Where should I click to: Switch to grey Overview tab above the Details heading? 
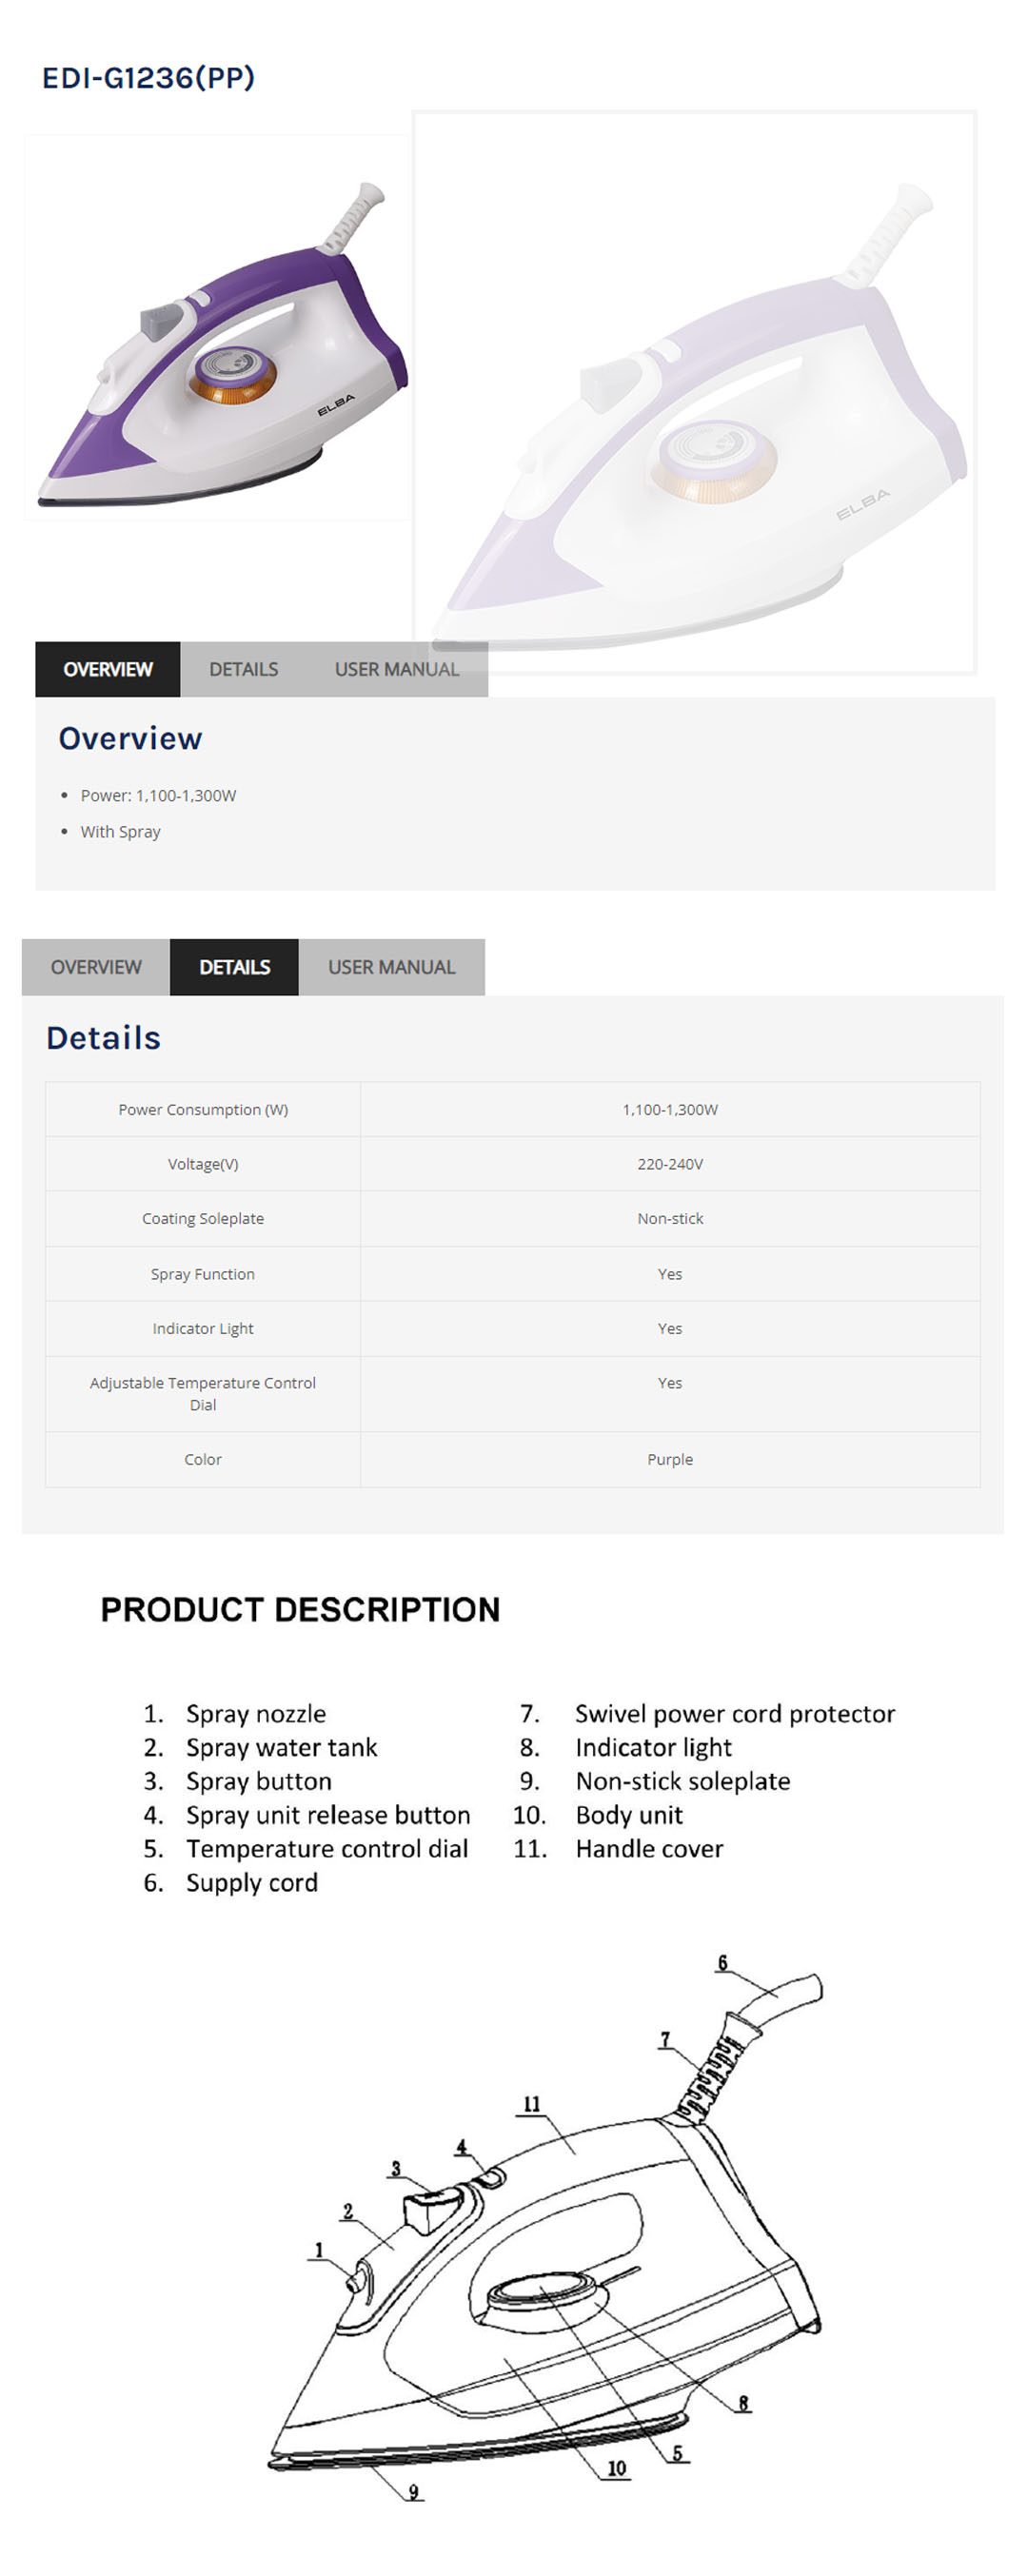(96, 967)
